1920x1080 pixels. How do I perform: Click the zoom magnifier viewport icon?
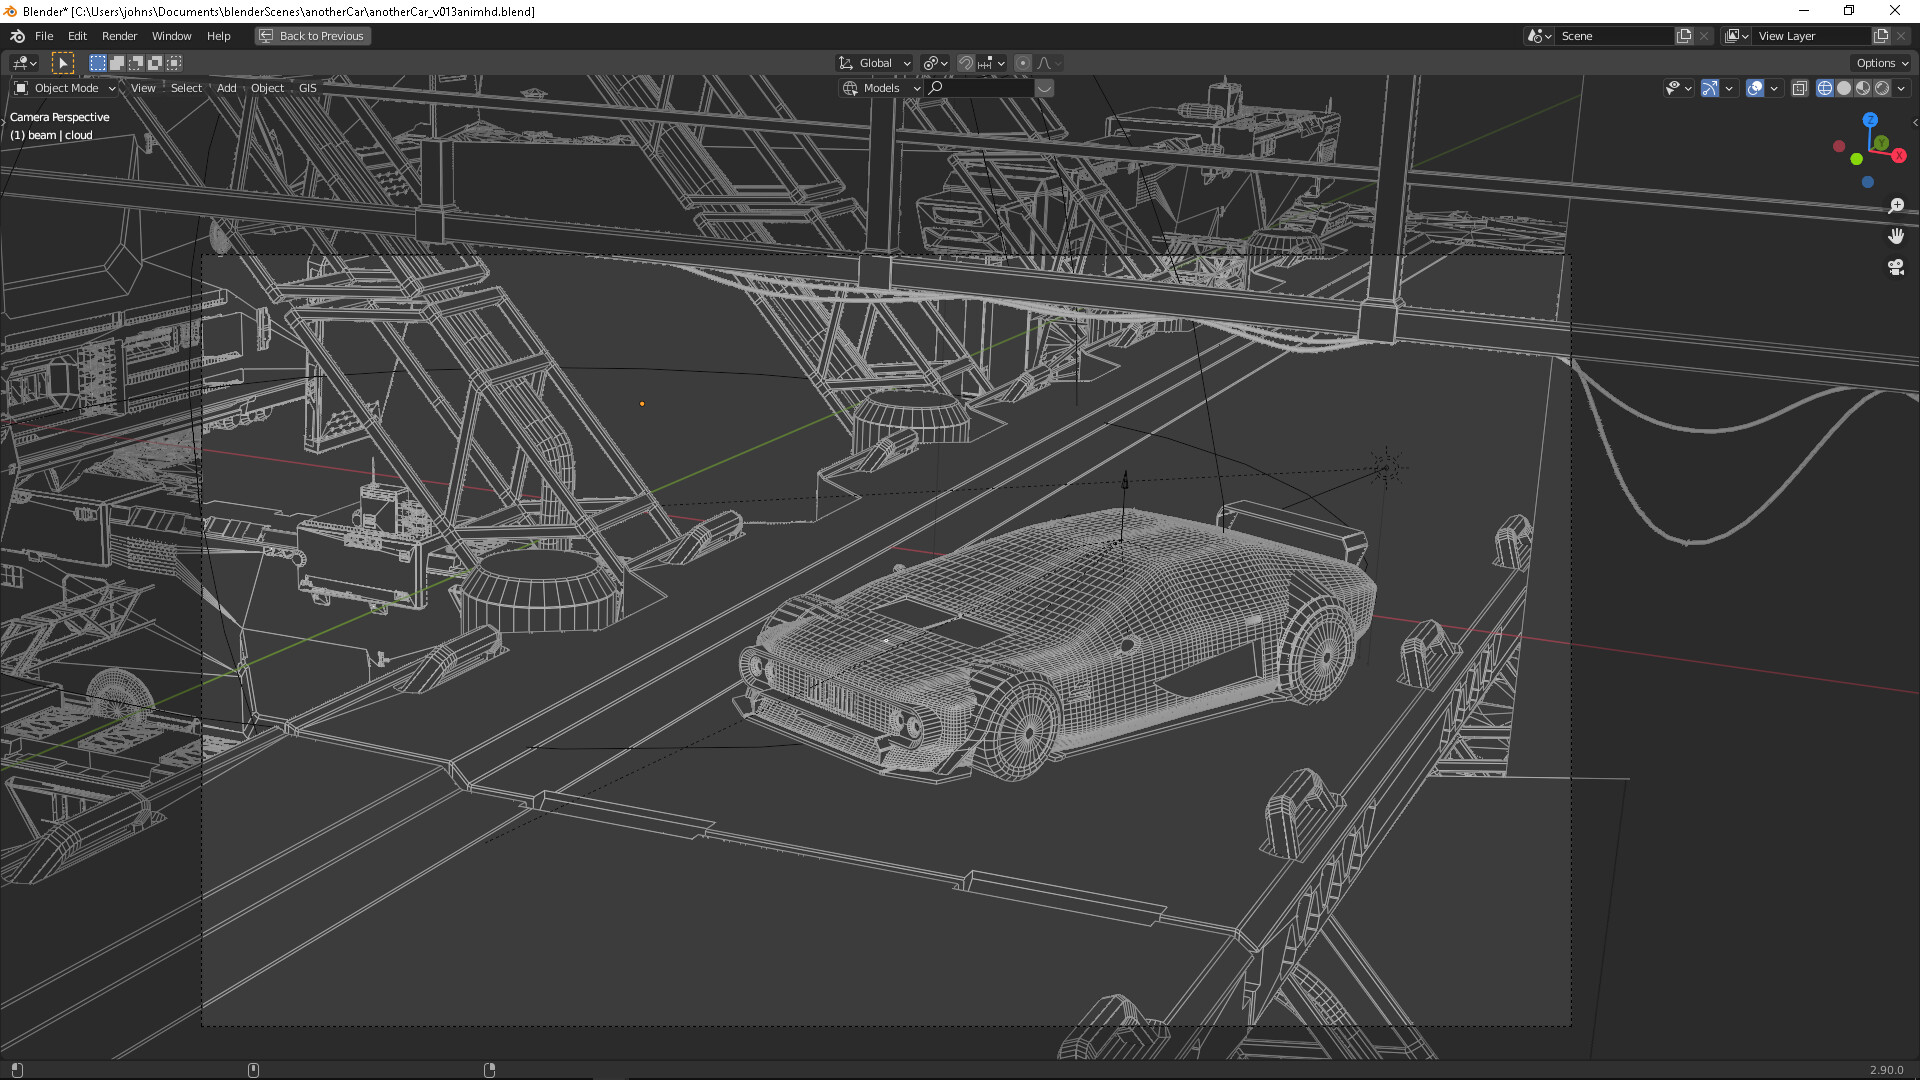(1895, 206)
